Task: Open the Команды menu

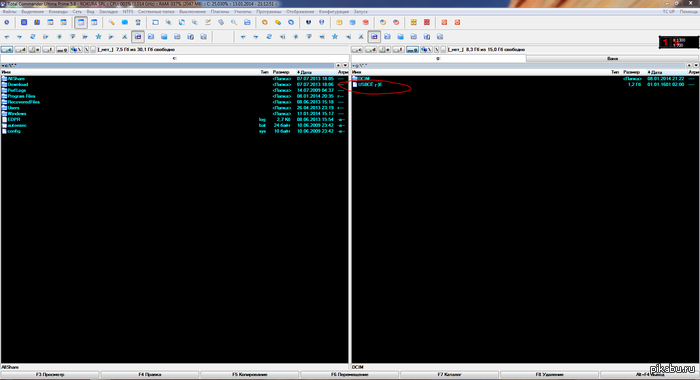Action: (58, 12)
